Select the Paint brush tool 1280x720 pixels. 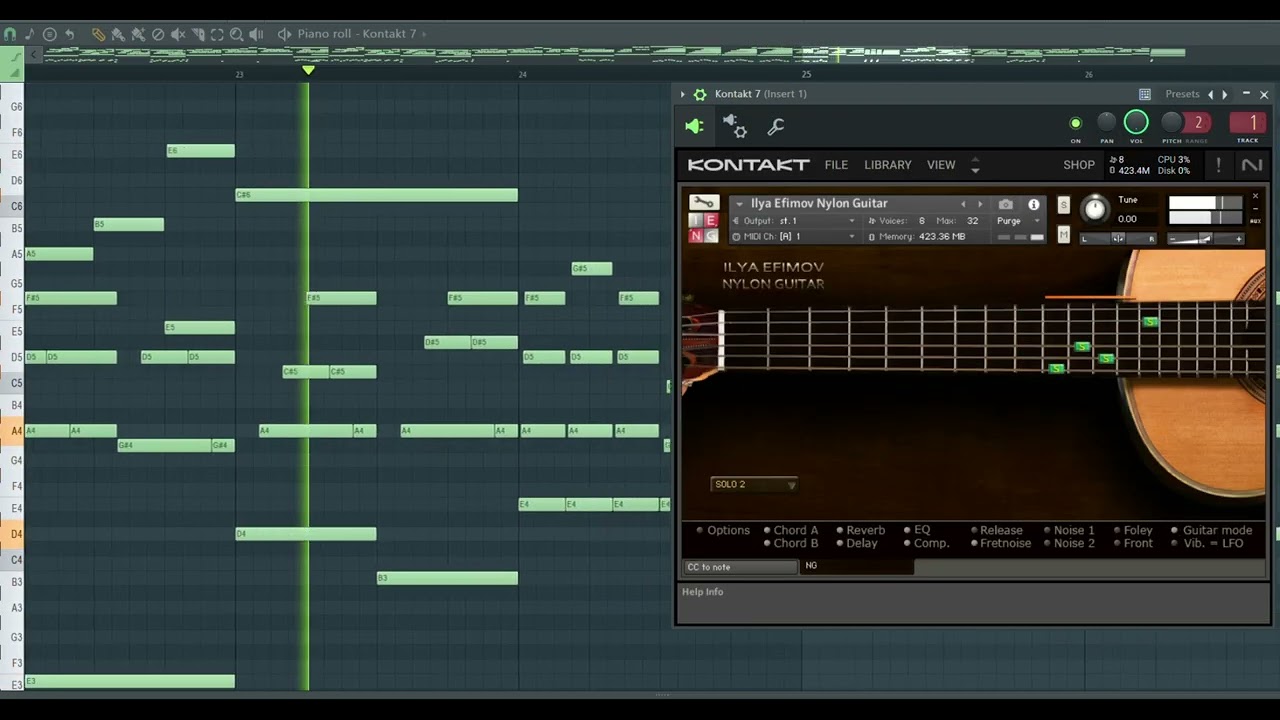(118, 34)
